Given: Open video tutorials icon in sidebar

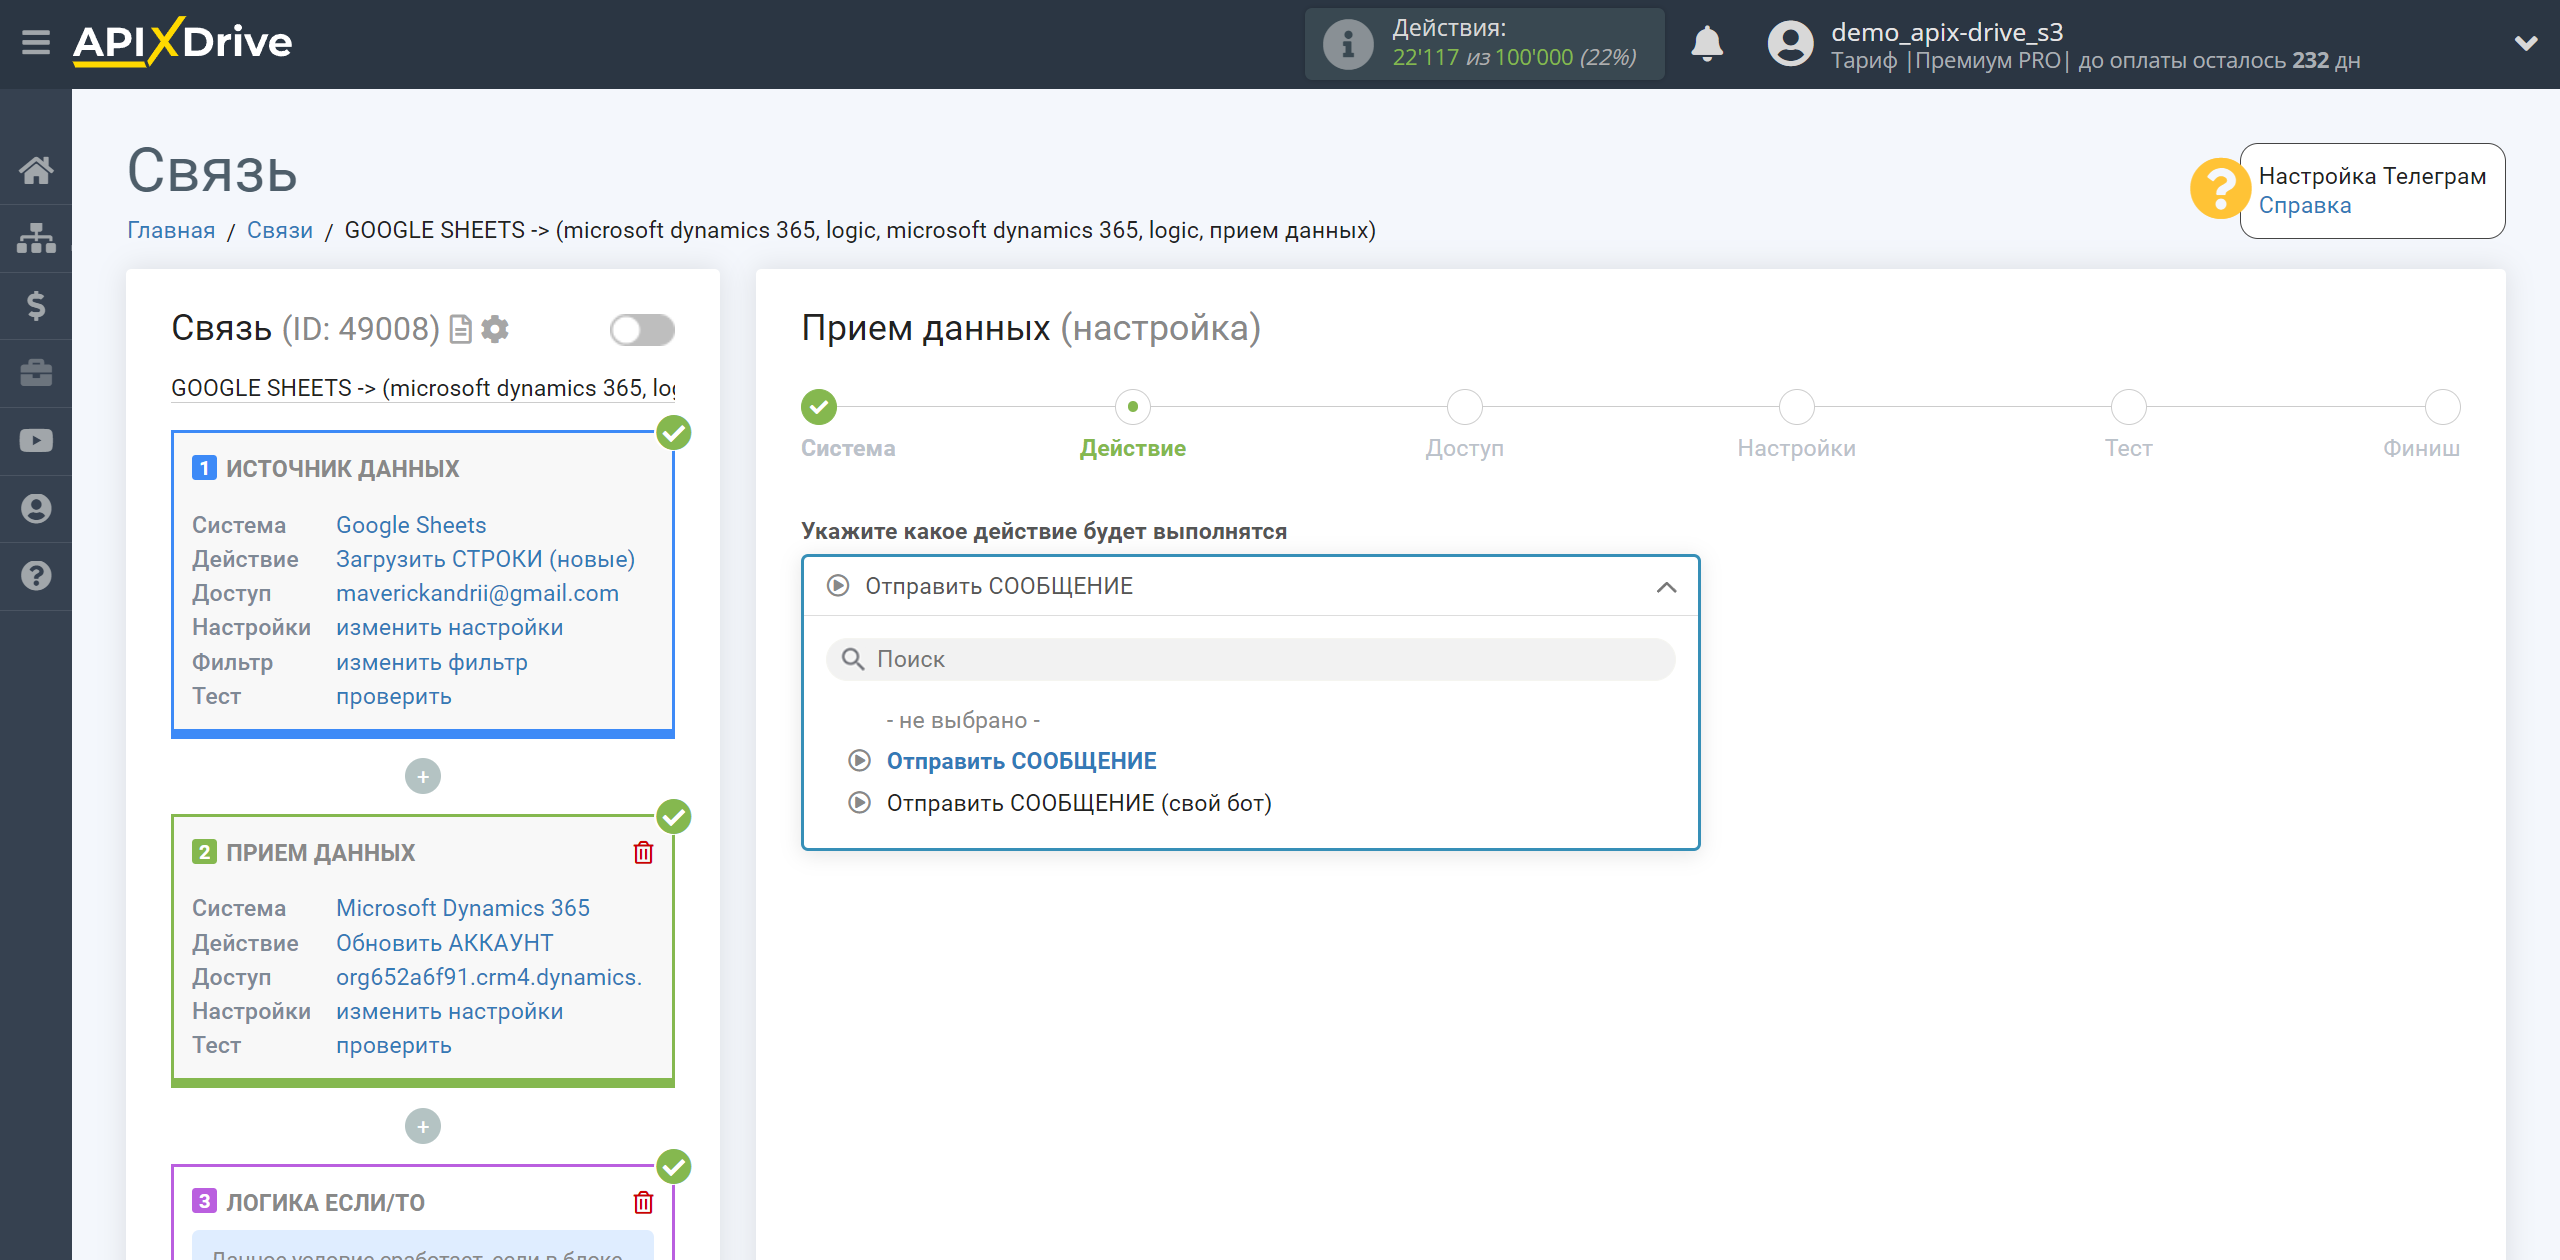Looking at the screenshot, I should coord(36,441).
